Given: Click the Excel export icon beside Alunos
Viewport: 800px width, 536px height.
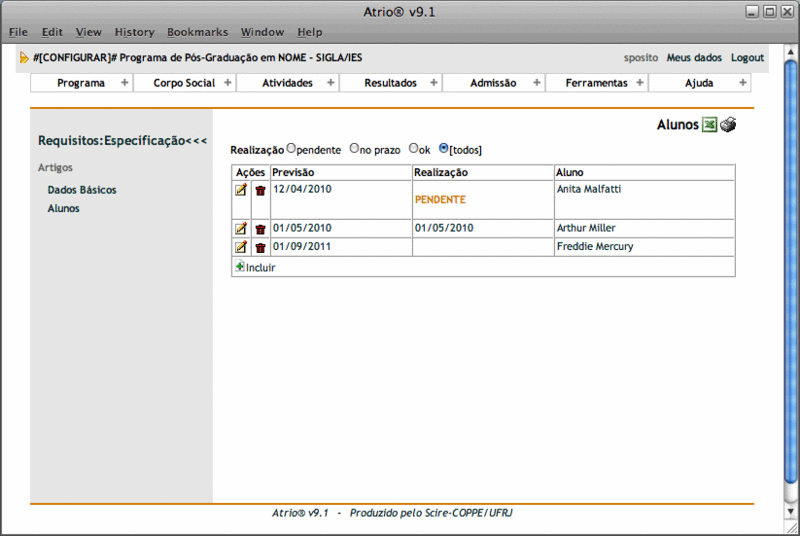Looking at the screenshot, I should (x=709, y=125).
